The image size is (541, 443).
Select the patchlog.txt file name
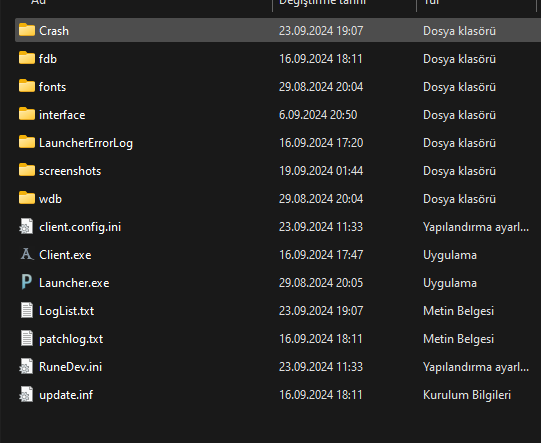71,339
